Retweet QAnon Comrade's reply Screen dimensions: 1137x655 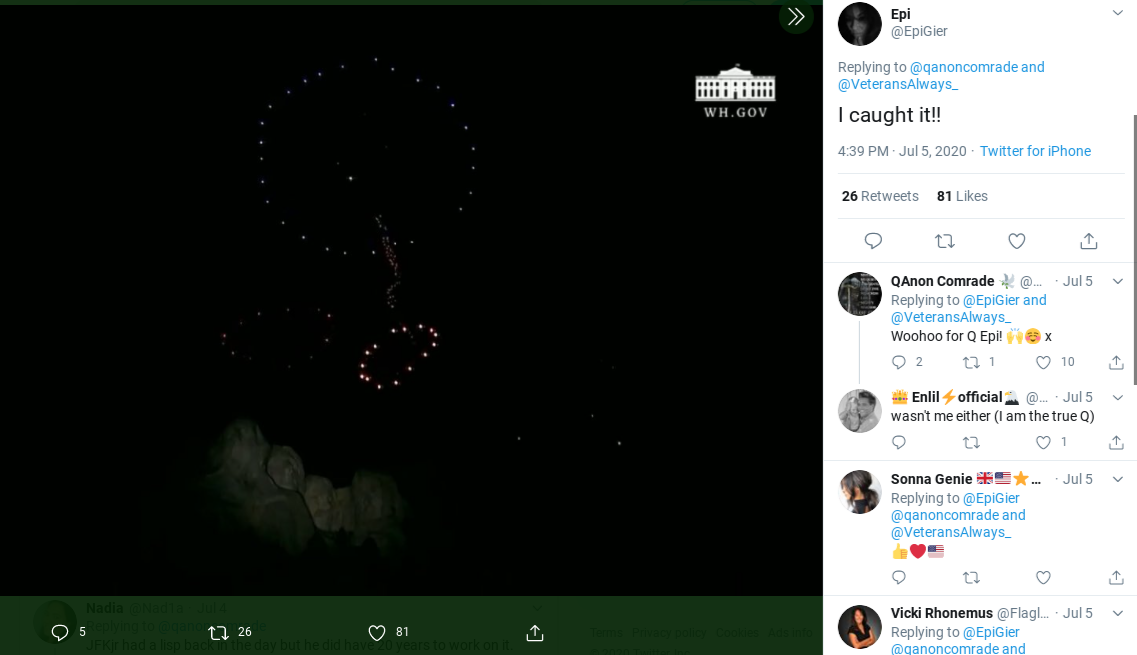click(x=970, y=362)
